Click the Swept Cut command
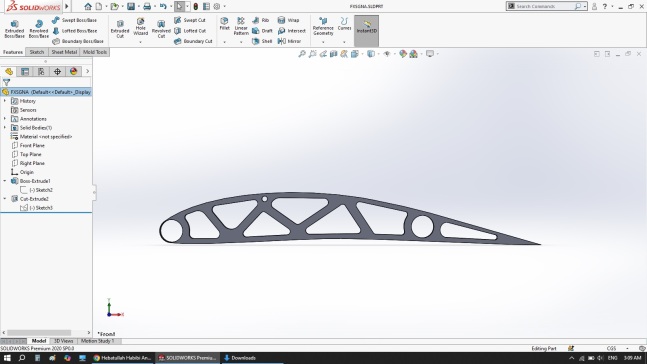The image size is (647, 364). 189,20
